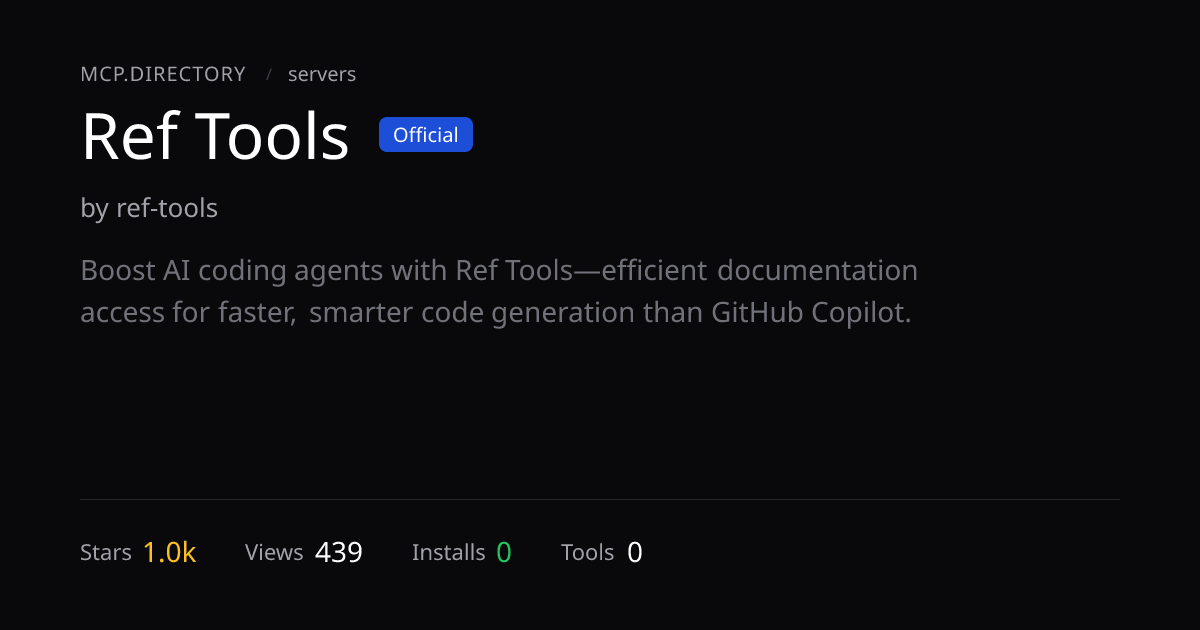Go to the servers breadcrumb
This screenshot has height=630, width=1200.
[x=322, y=74]
